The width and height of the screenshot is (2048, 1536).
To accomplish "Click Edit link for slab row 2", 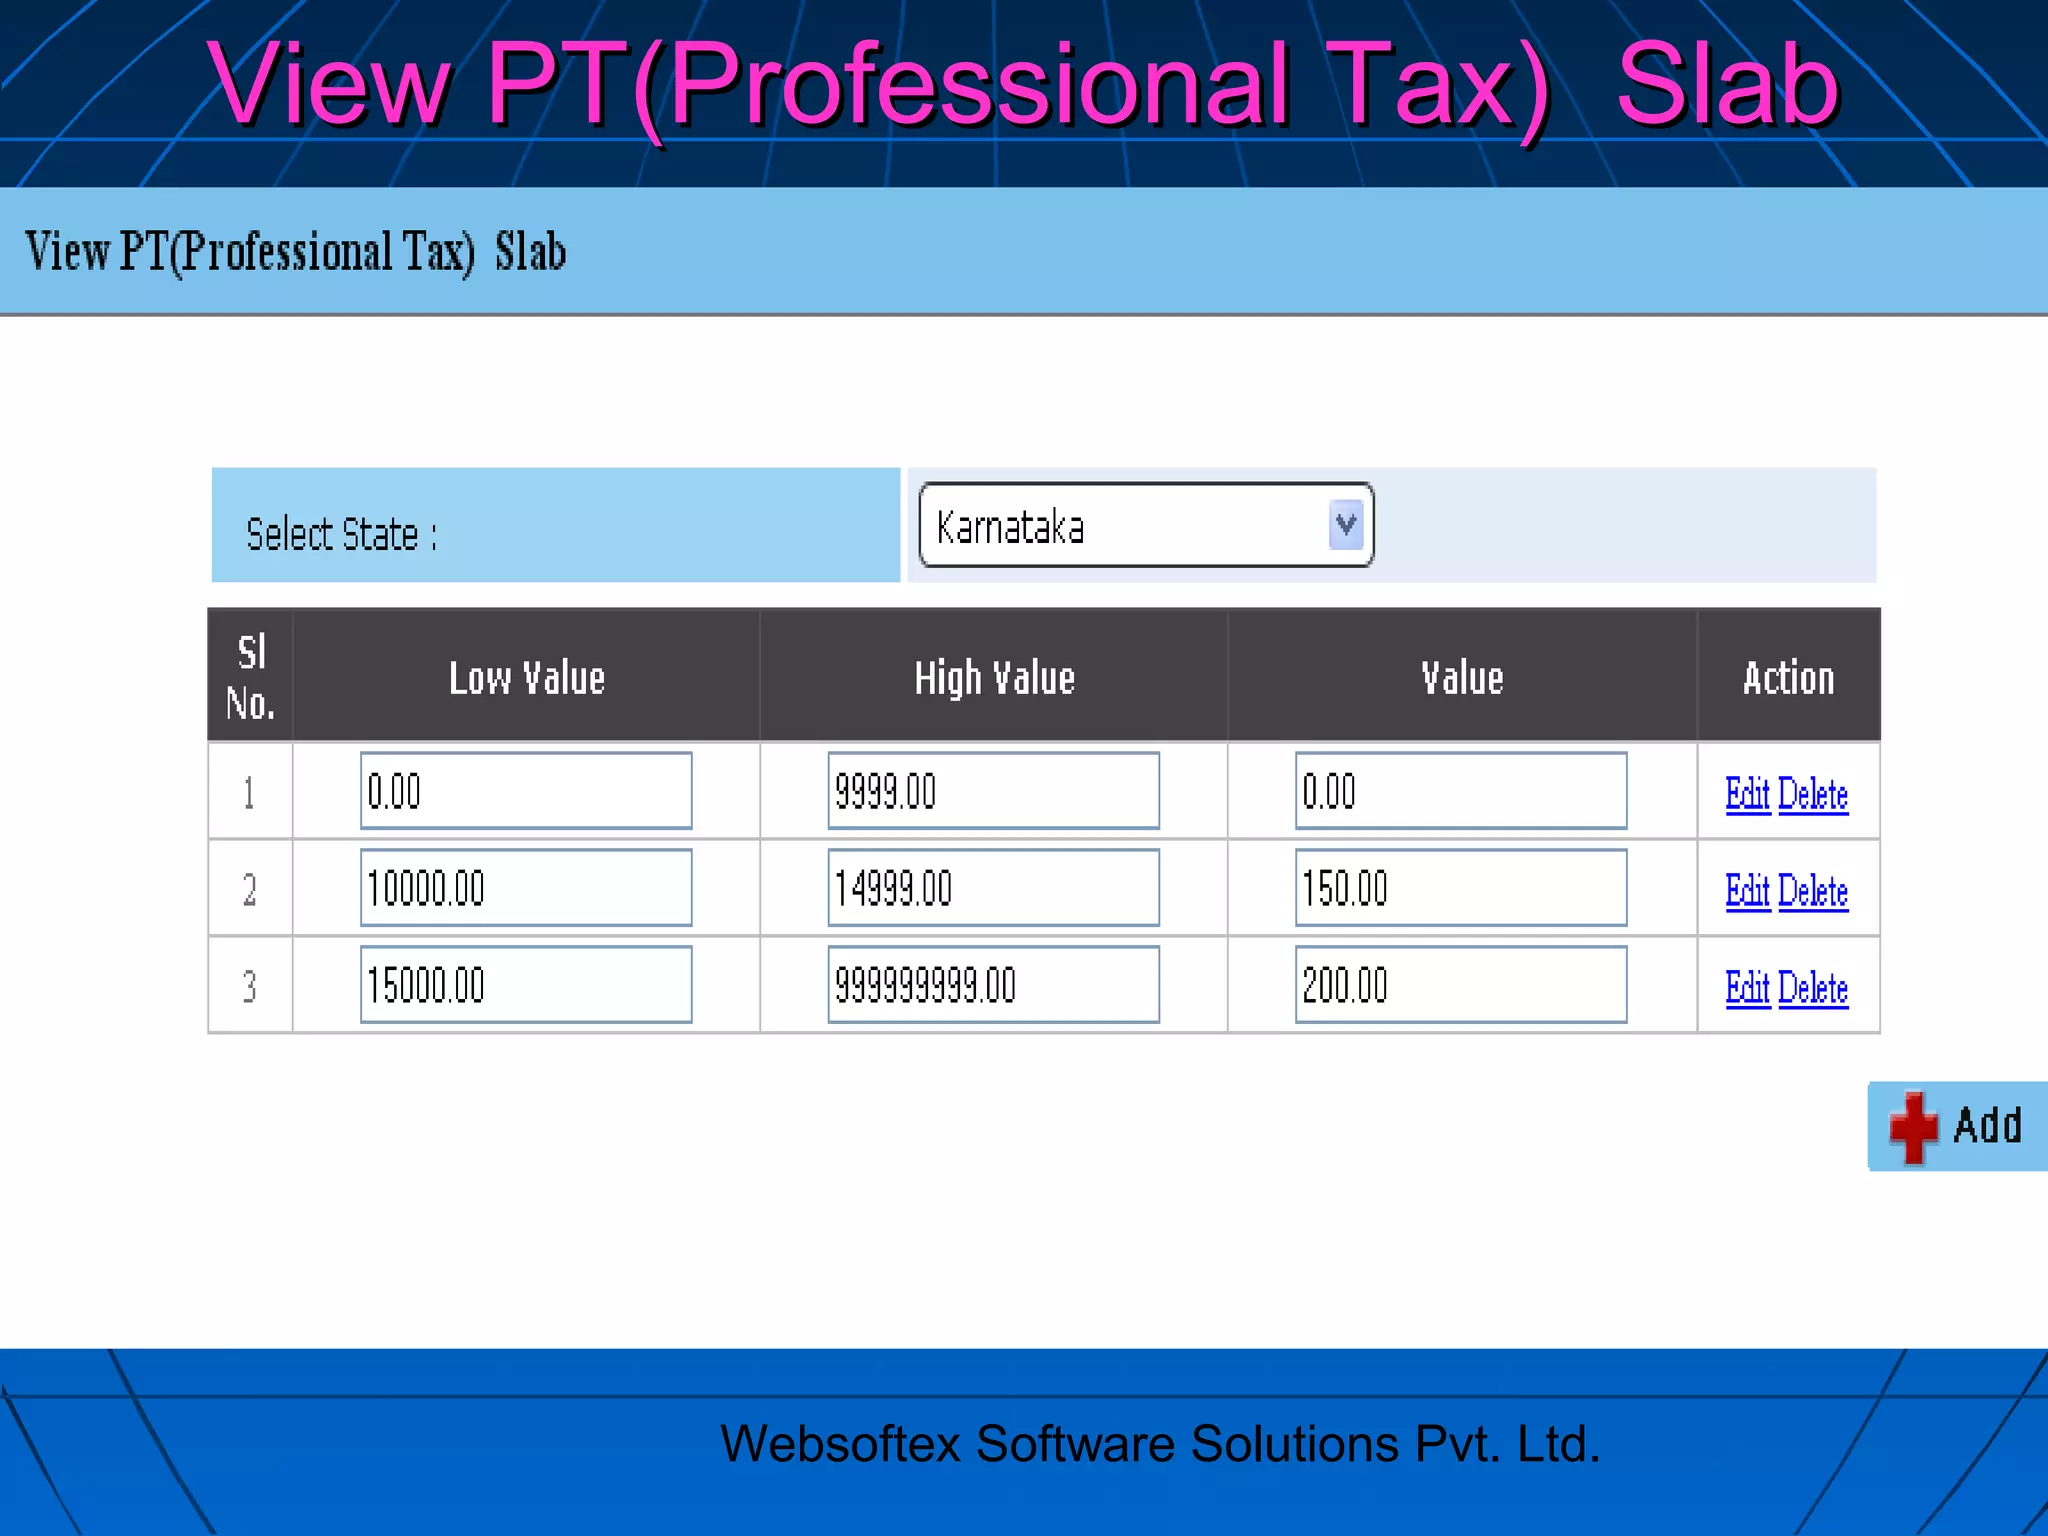I will (1747, 891).
